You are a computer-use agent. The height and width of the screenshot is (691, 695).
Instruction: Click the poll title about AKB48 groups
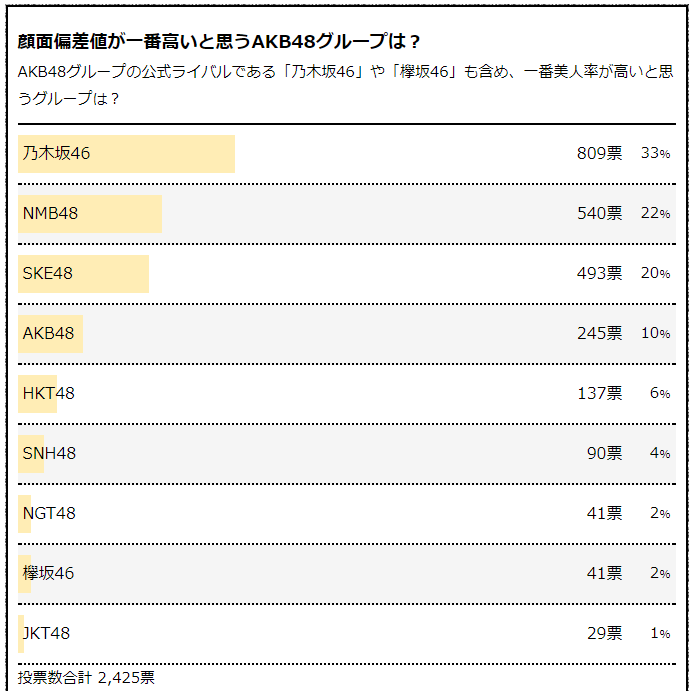219,42
